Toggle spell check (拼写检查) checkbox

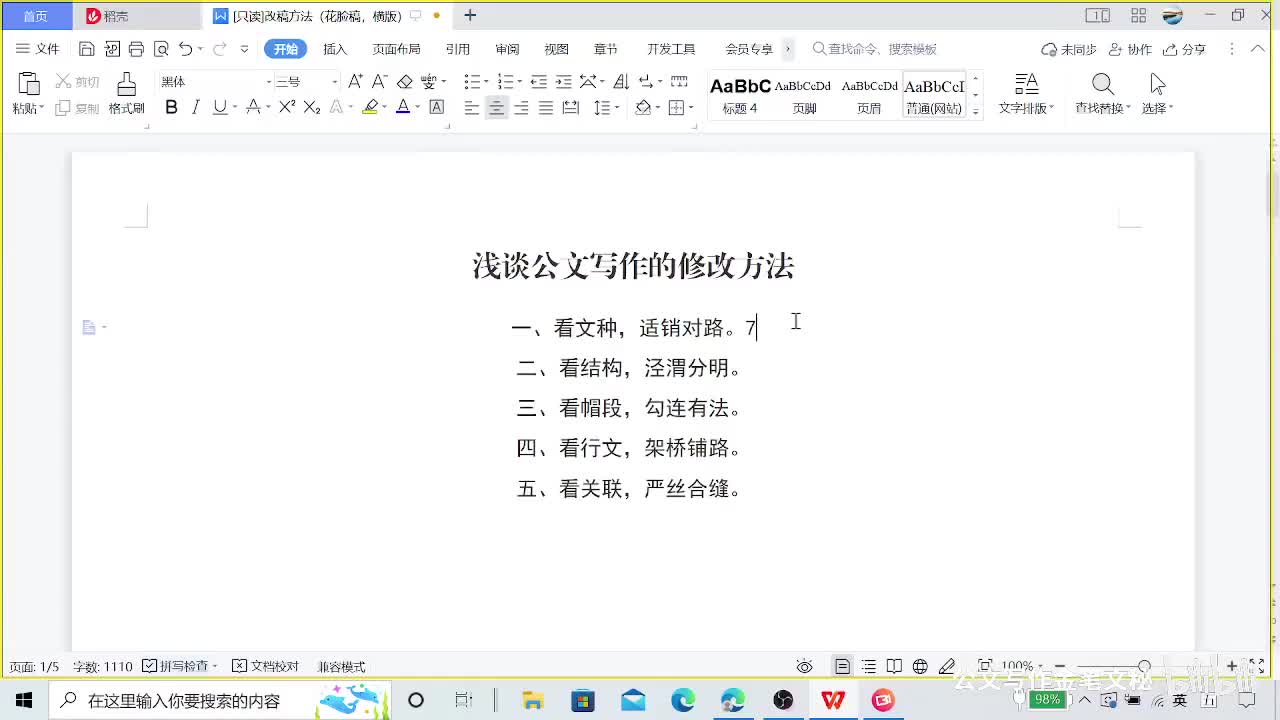(175, 666)
